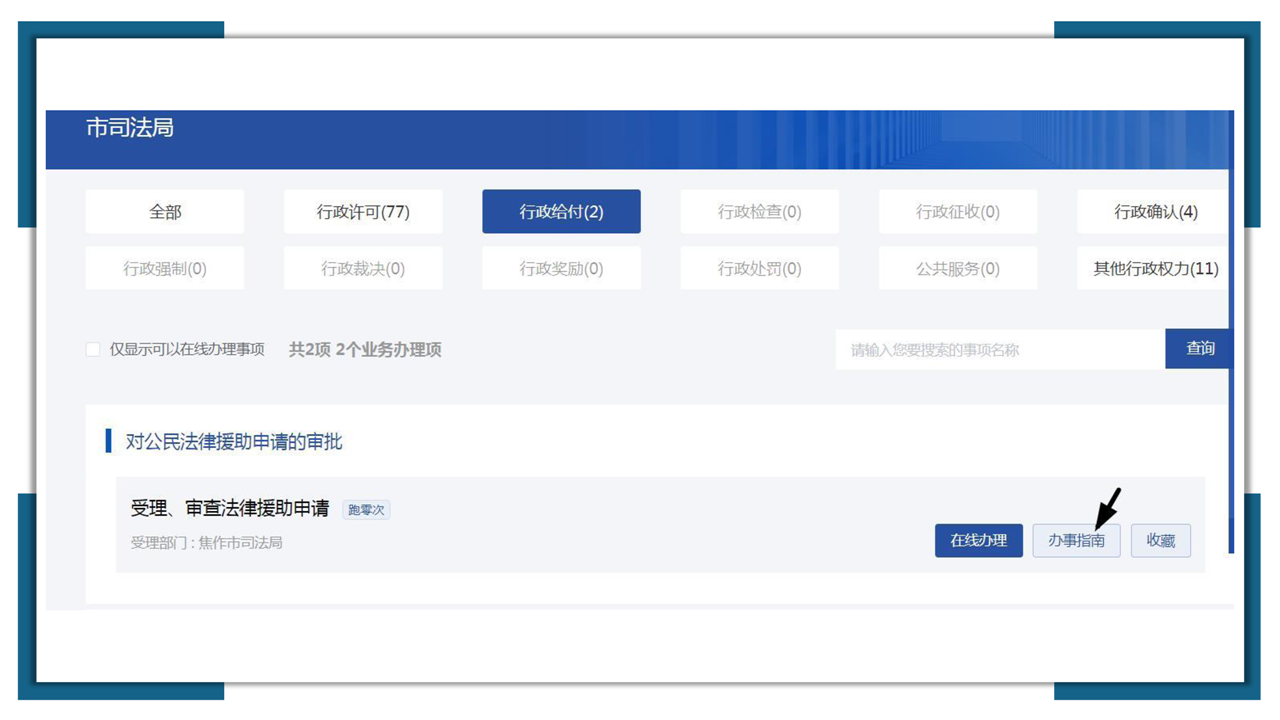Click 收藏 to bookmark the item
This screenshot has height=720, width=1280.
pyautogui.click(x=1160, y=540)
